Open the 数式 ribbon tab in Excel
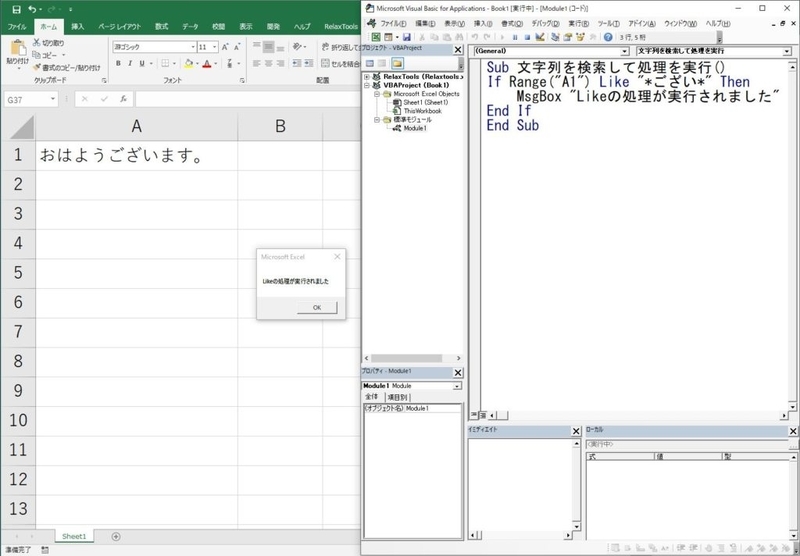This screenshot has width=800, height=556. [x=161, y=27]
